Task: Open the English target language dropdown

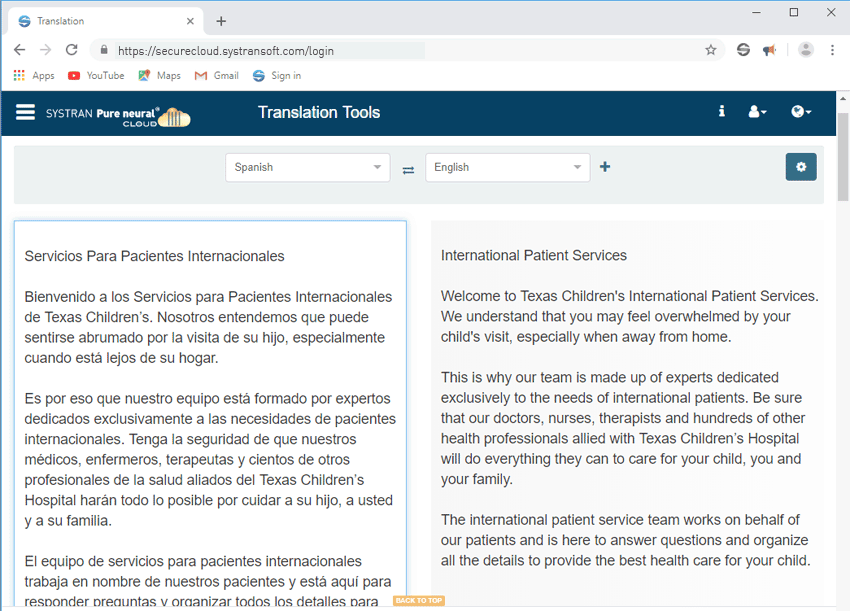Action: (507, 167)
